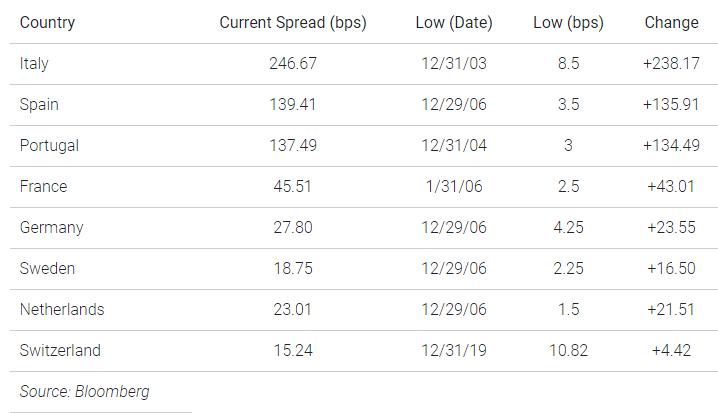This screenshot has height=413, width=718.
Task: Select the Italy row label
Action: (x=34, y=64)
